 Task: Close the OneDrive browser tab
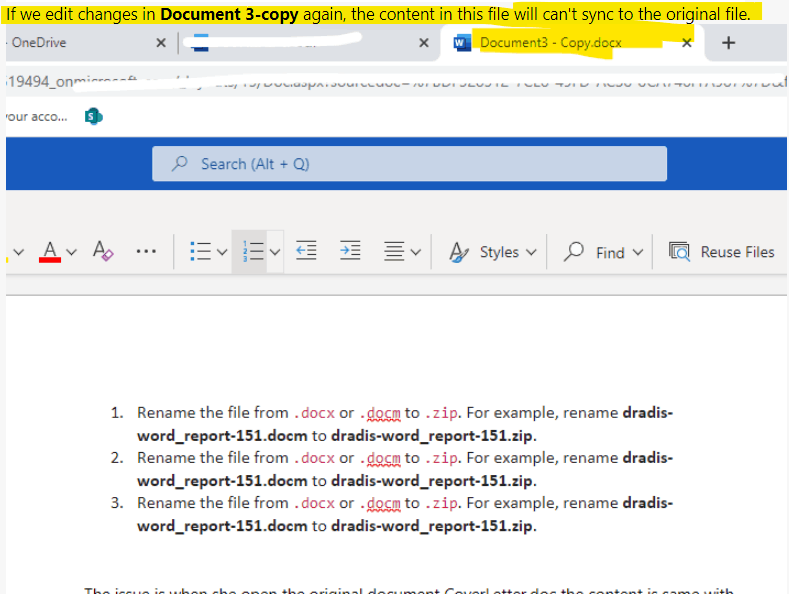[x=161, y=43]
